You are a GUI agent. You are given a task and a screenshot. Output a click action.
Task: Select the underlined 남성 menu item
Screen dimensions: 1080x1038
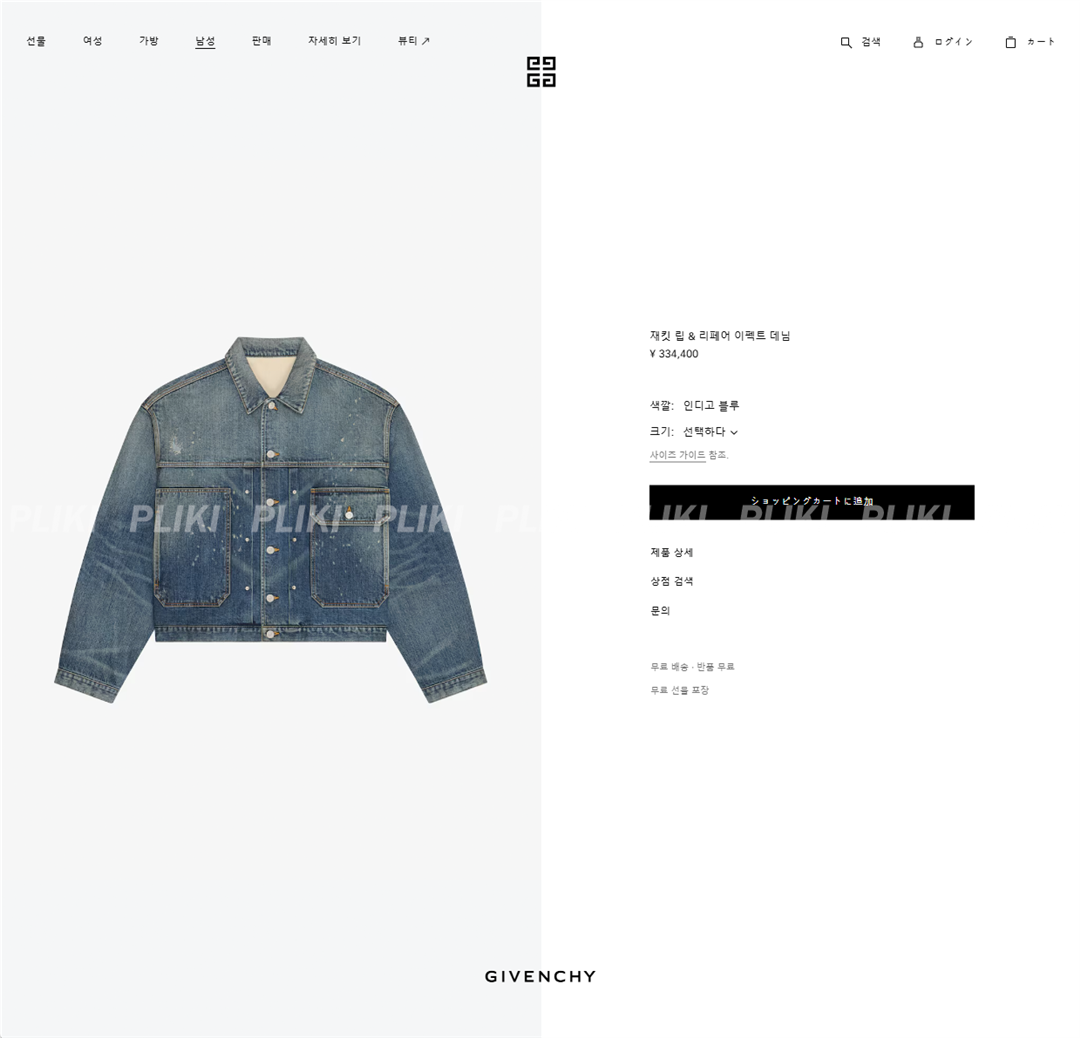(205, 41)
